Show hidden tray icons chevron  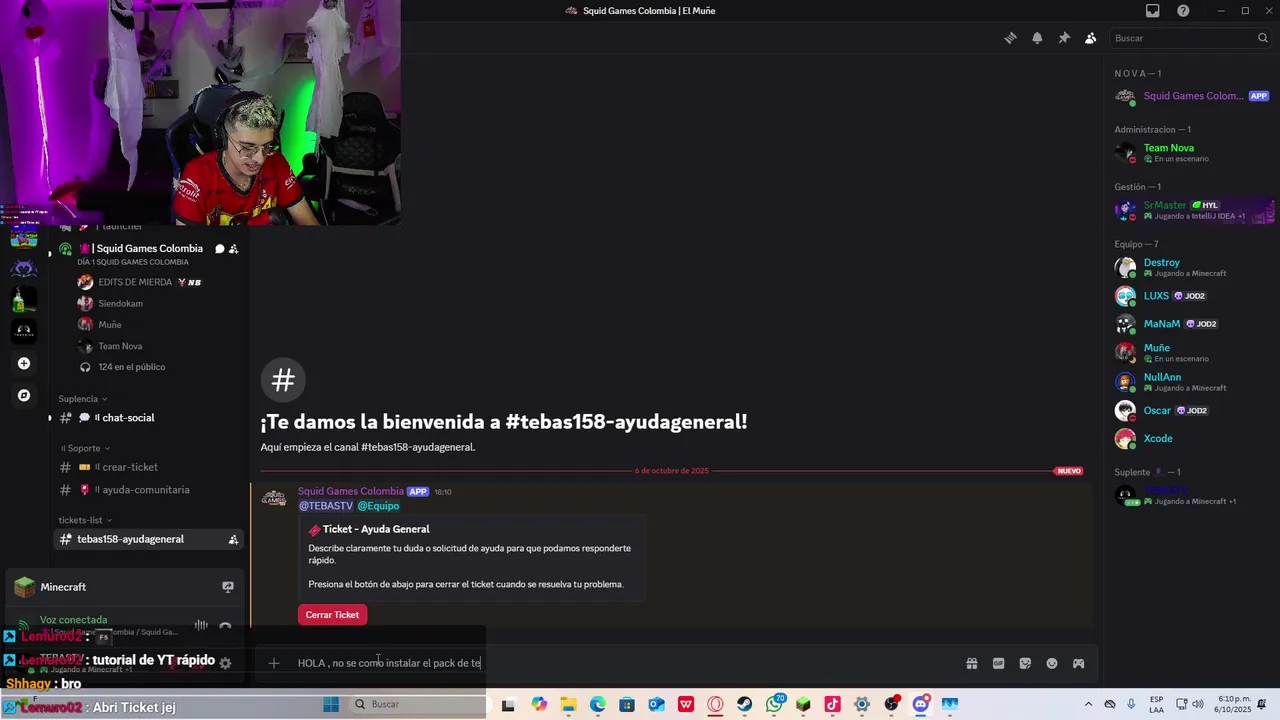click(x=1088, y=704)
